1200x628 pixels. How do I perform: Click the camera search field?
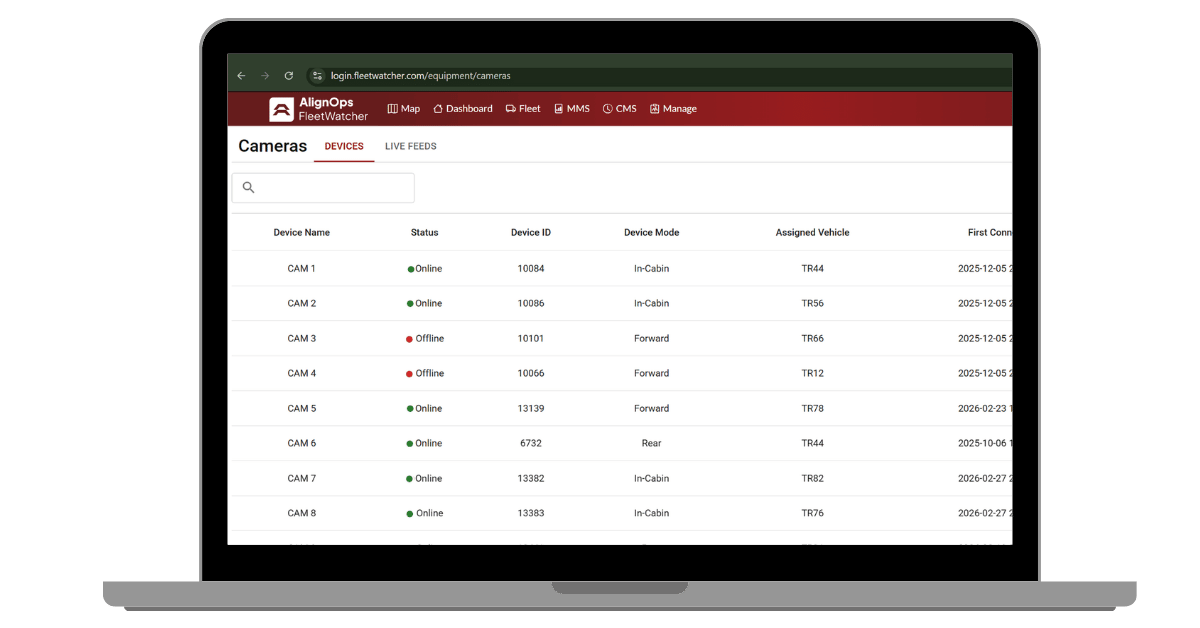(323, 188)
